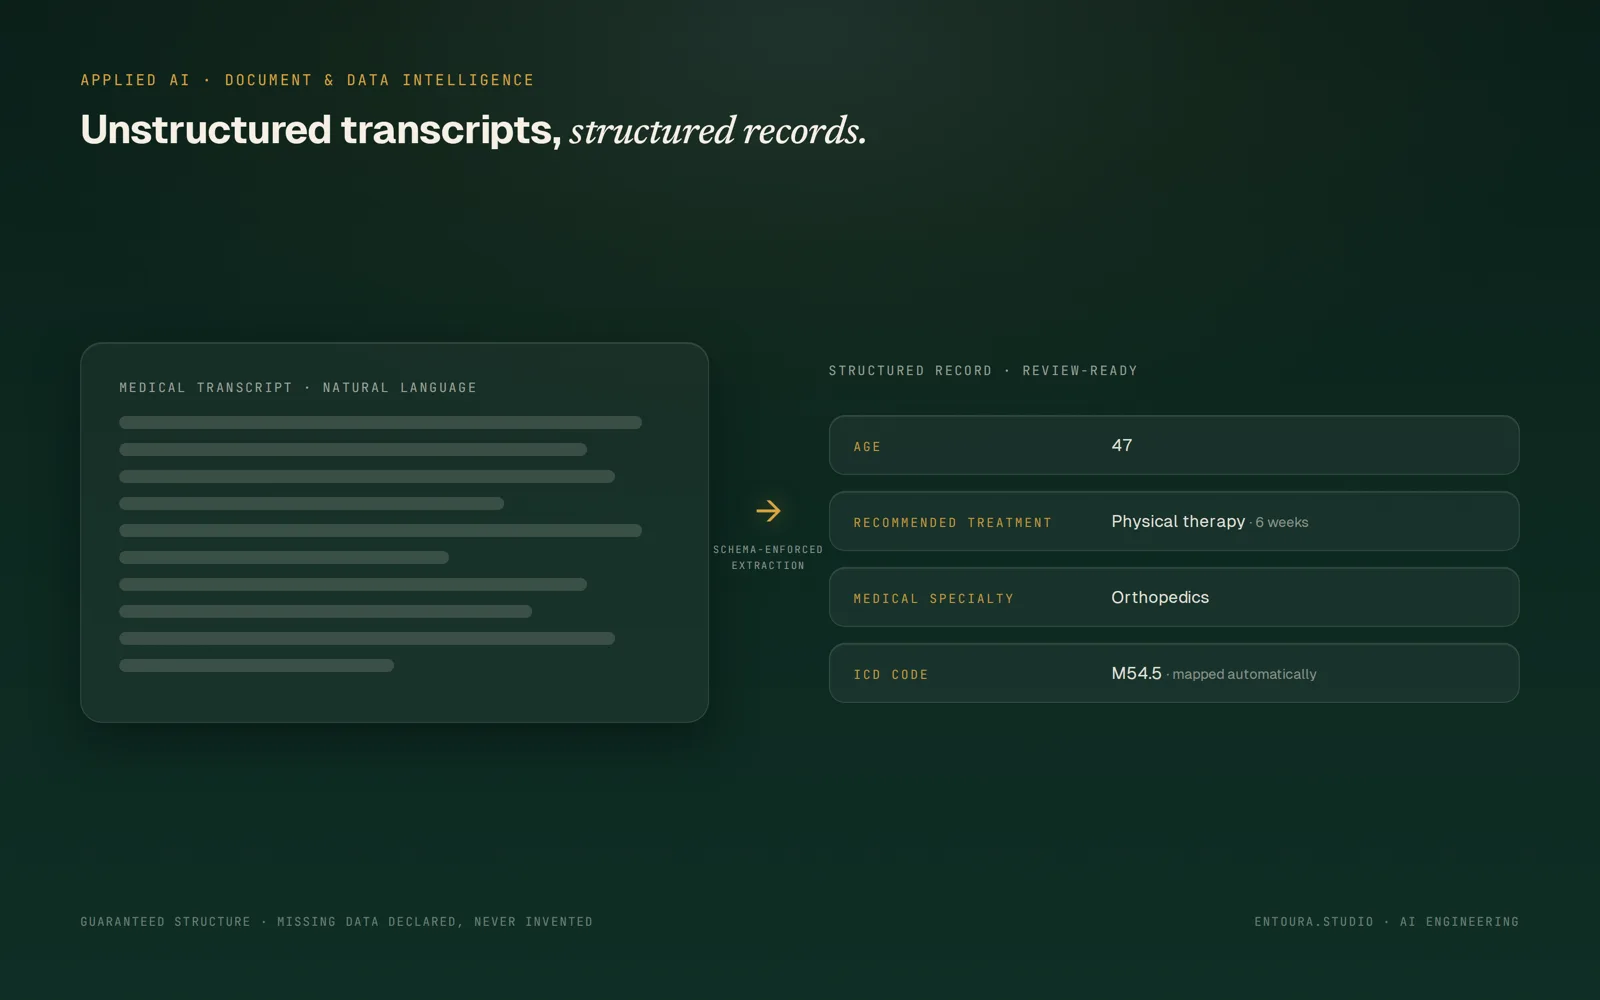Click the 'Orthopedics' value
Image resolution: width=1600 pixels, height=1000 pixels.
[1160, 598]
